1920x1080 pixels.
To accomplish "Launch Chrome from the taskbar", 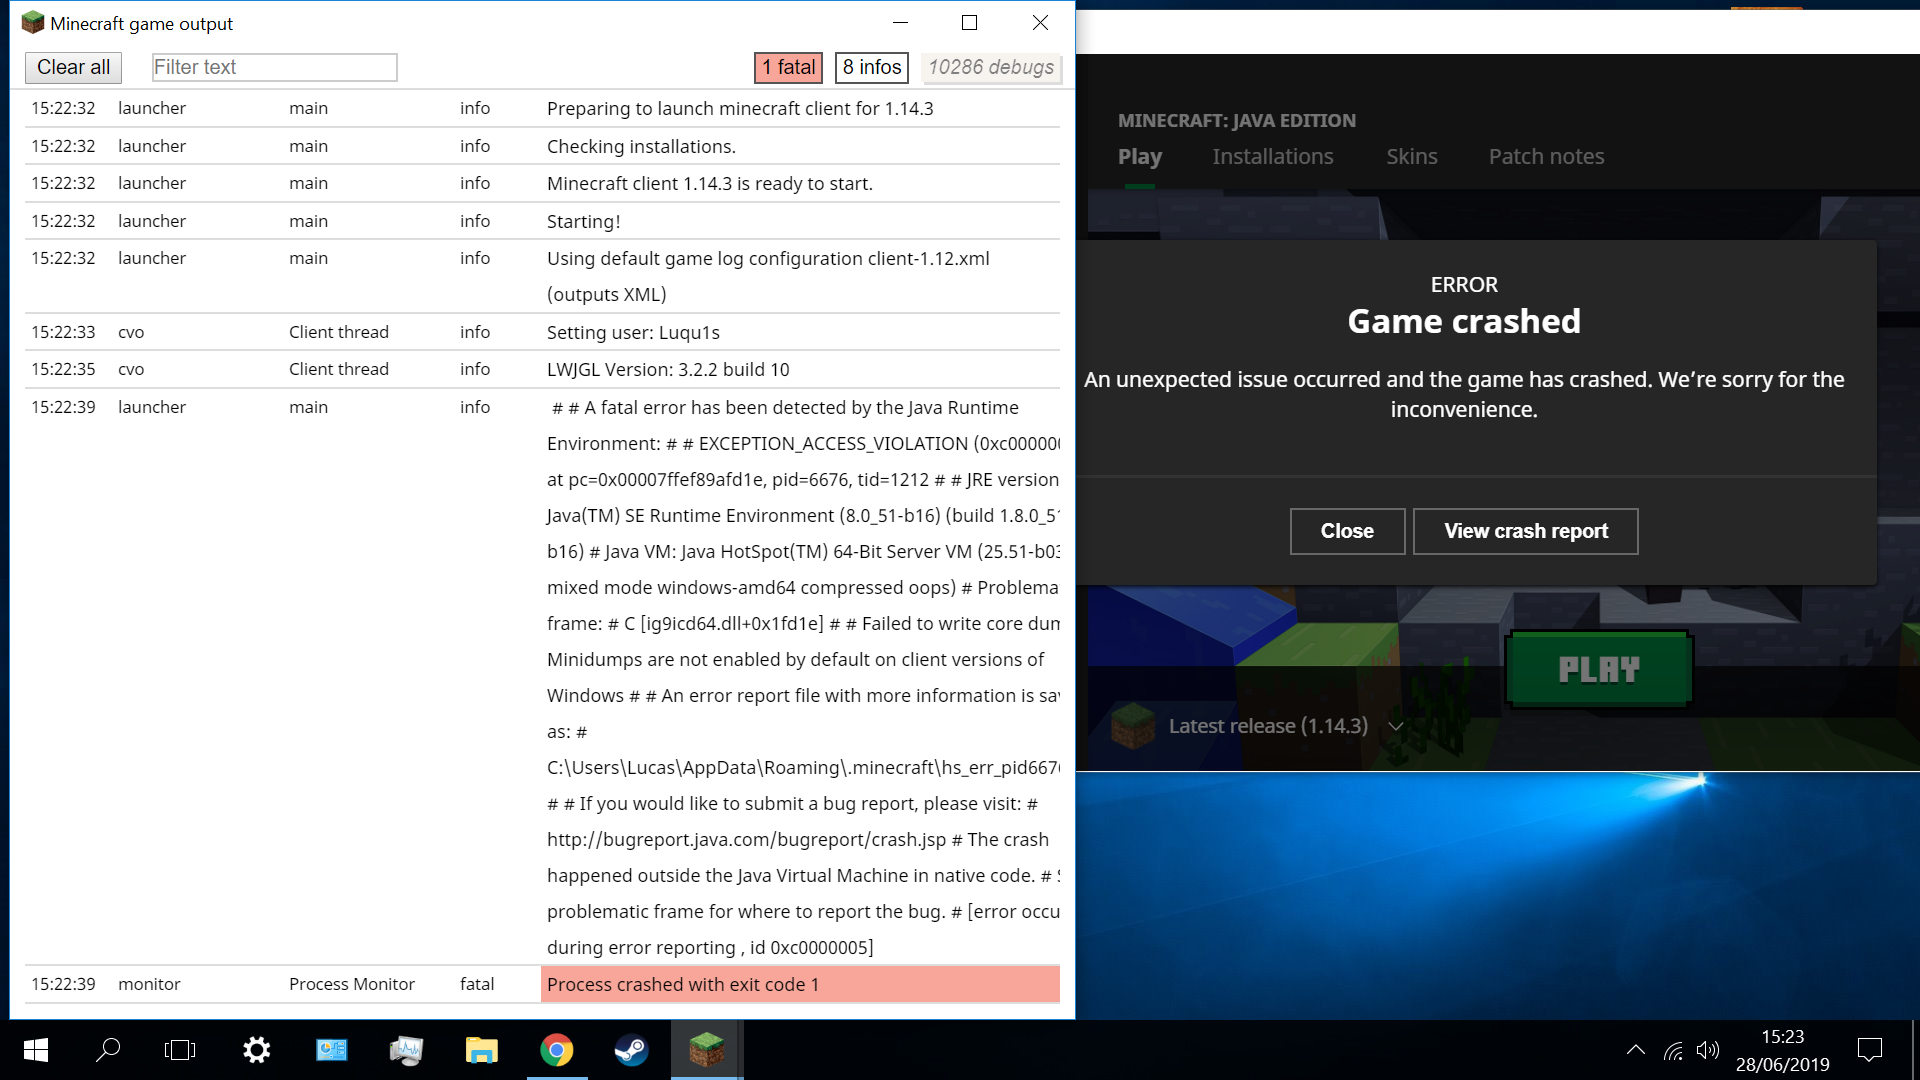I will [556, 1050].
